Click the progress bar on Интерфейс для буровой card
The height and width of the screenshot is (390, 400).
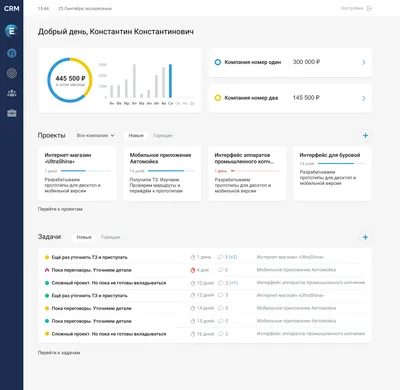341,163
